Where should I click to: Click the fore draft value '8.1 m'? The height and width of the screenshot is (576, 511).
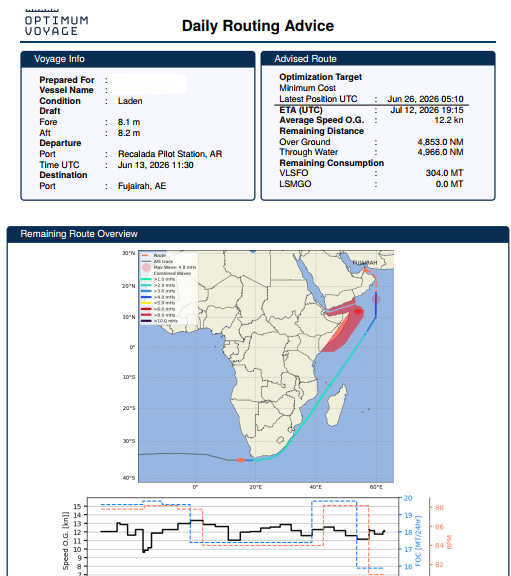tap(129, 122)
